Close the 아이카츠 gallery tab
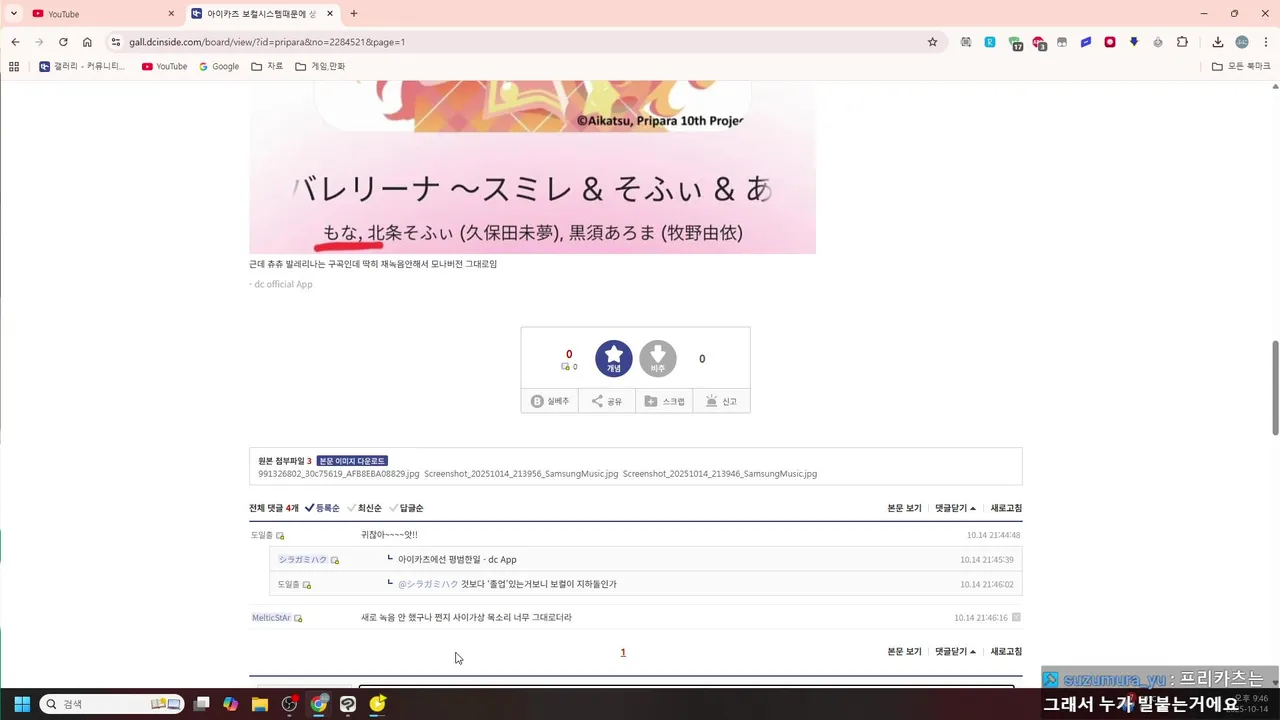 click(330, 14)
